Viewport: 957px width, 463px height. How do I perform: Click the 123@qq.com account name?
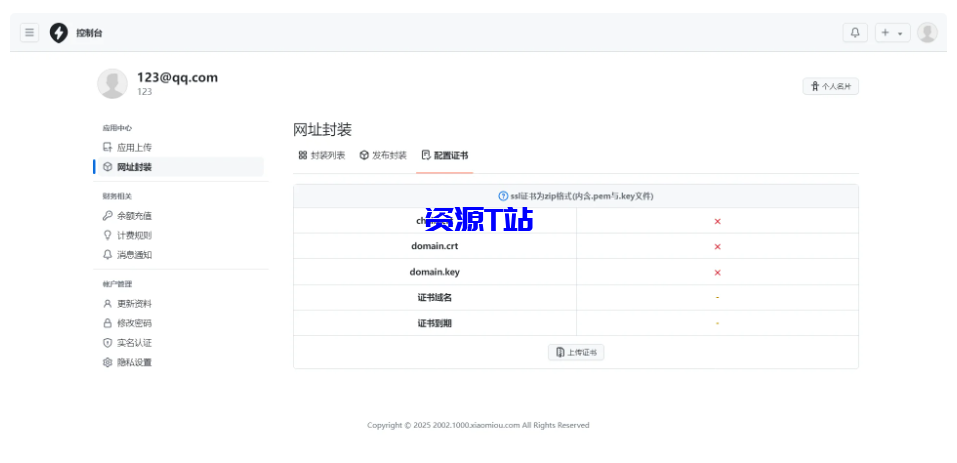[177, 77]
